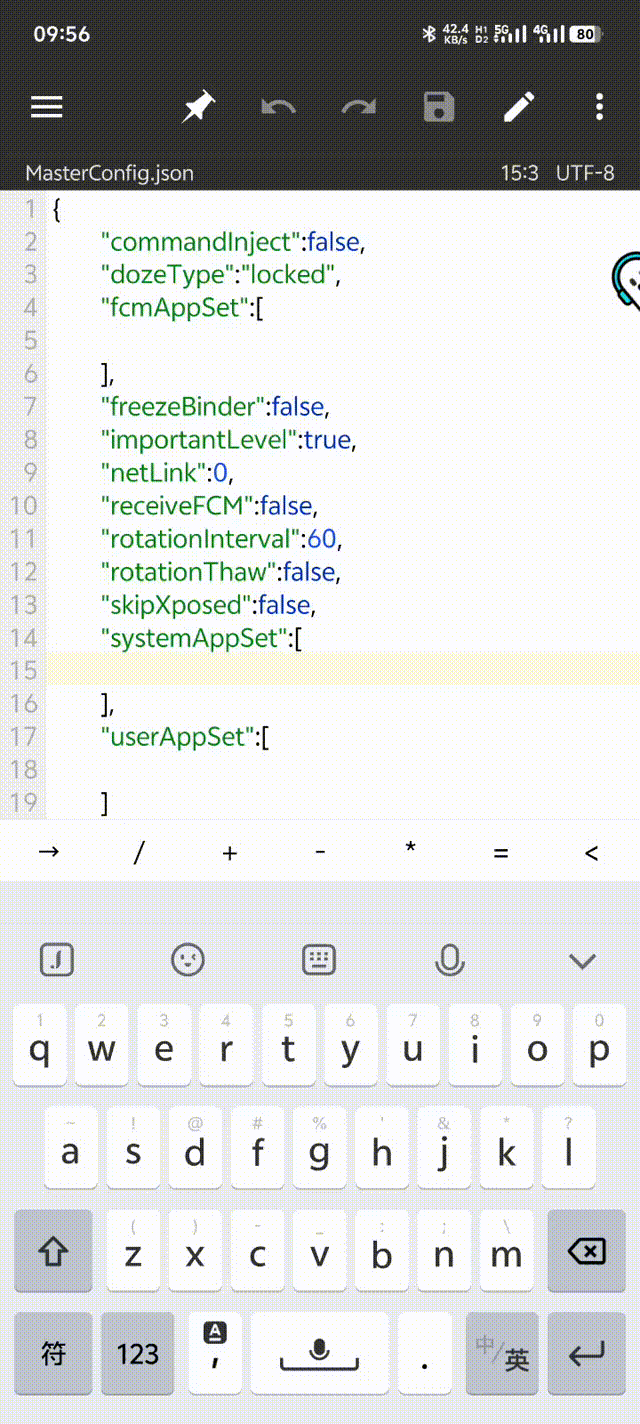This screenshot has height=1424, width=640.
Task: Tap UTF-8 encoding label
Action: point(585,173)
